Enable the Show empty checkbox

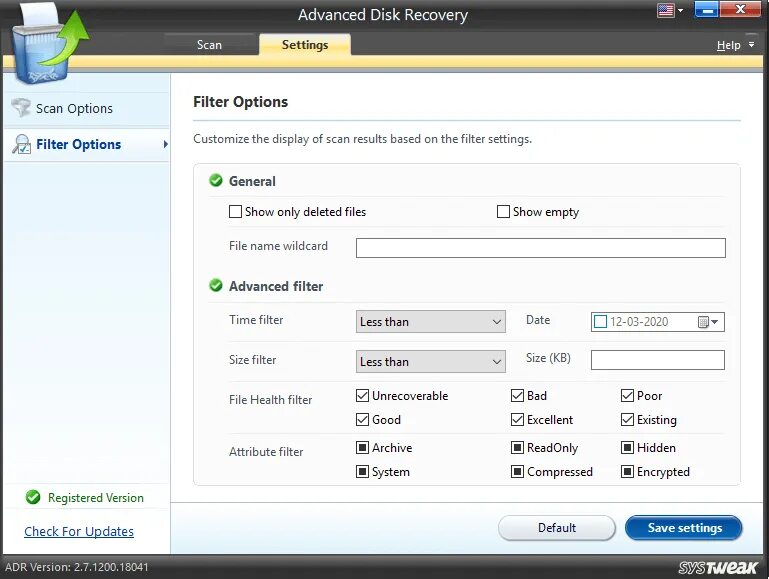click(x=503, y=212)
